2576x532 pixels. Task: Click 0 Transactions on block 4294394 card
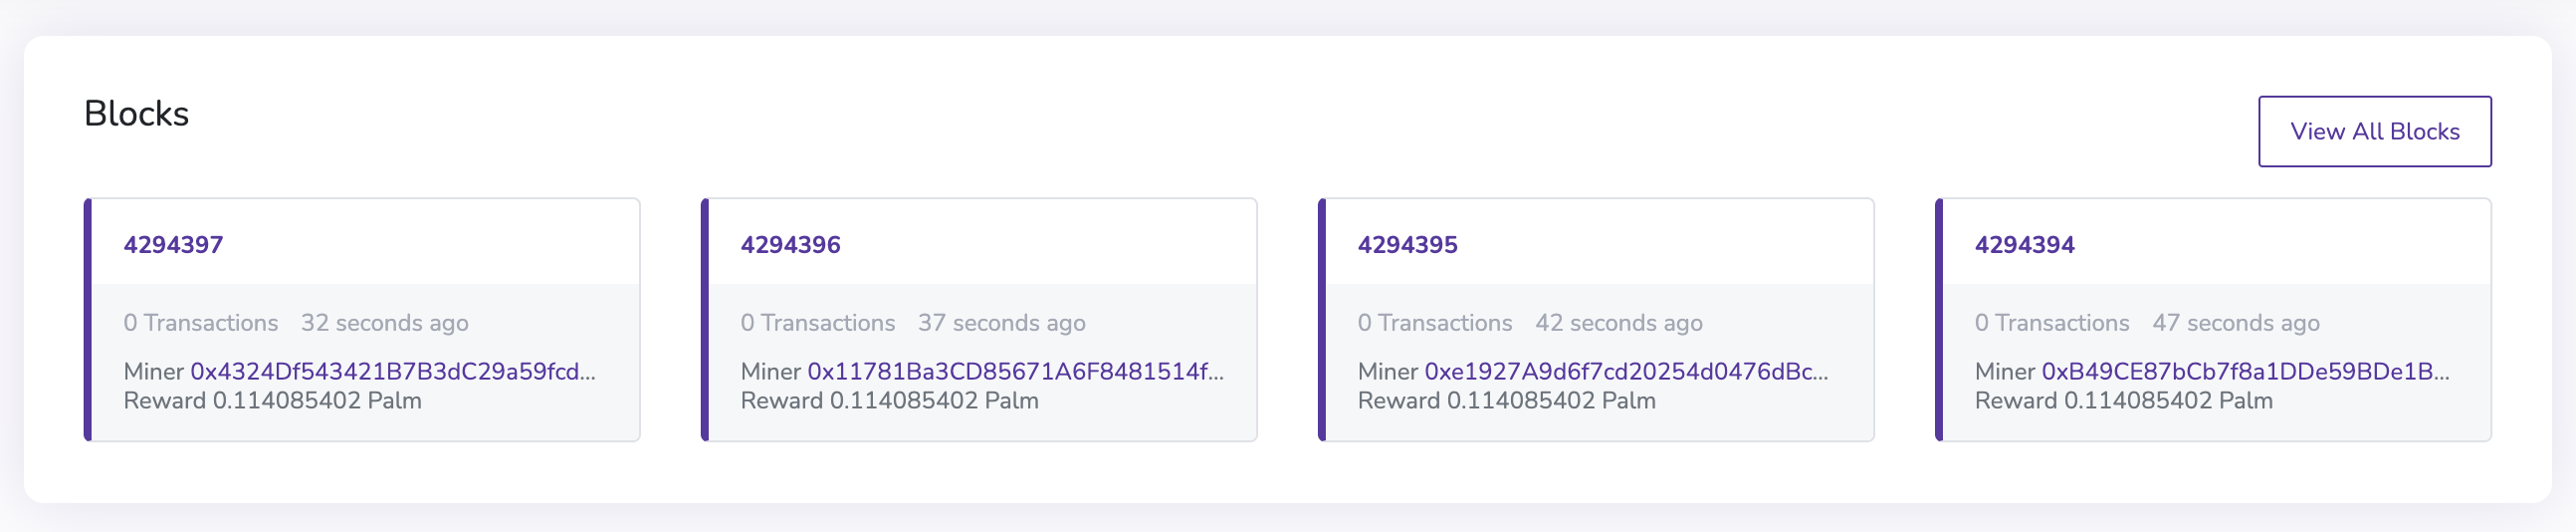(2052, 323)
